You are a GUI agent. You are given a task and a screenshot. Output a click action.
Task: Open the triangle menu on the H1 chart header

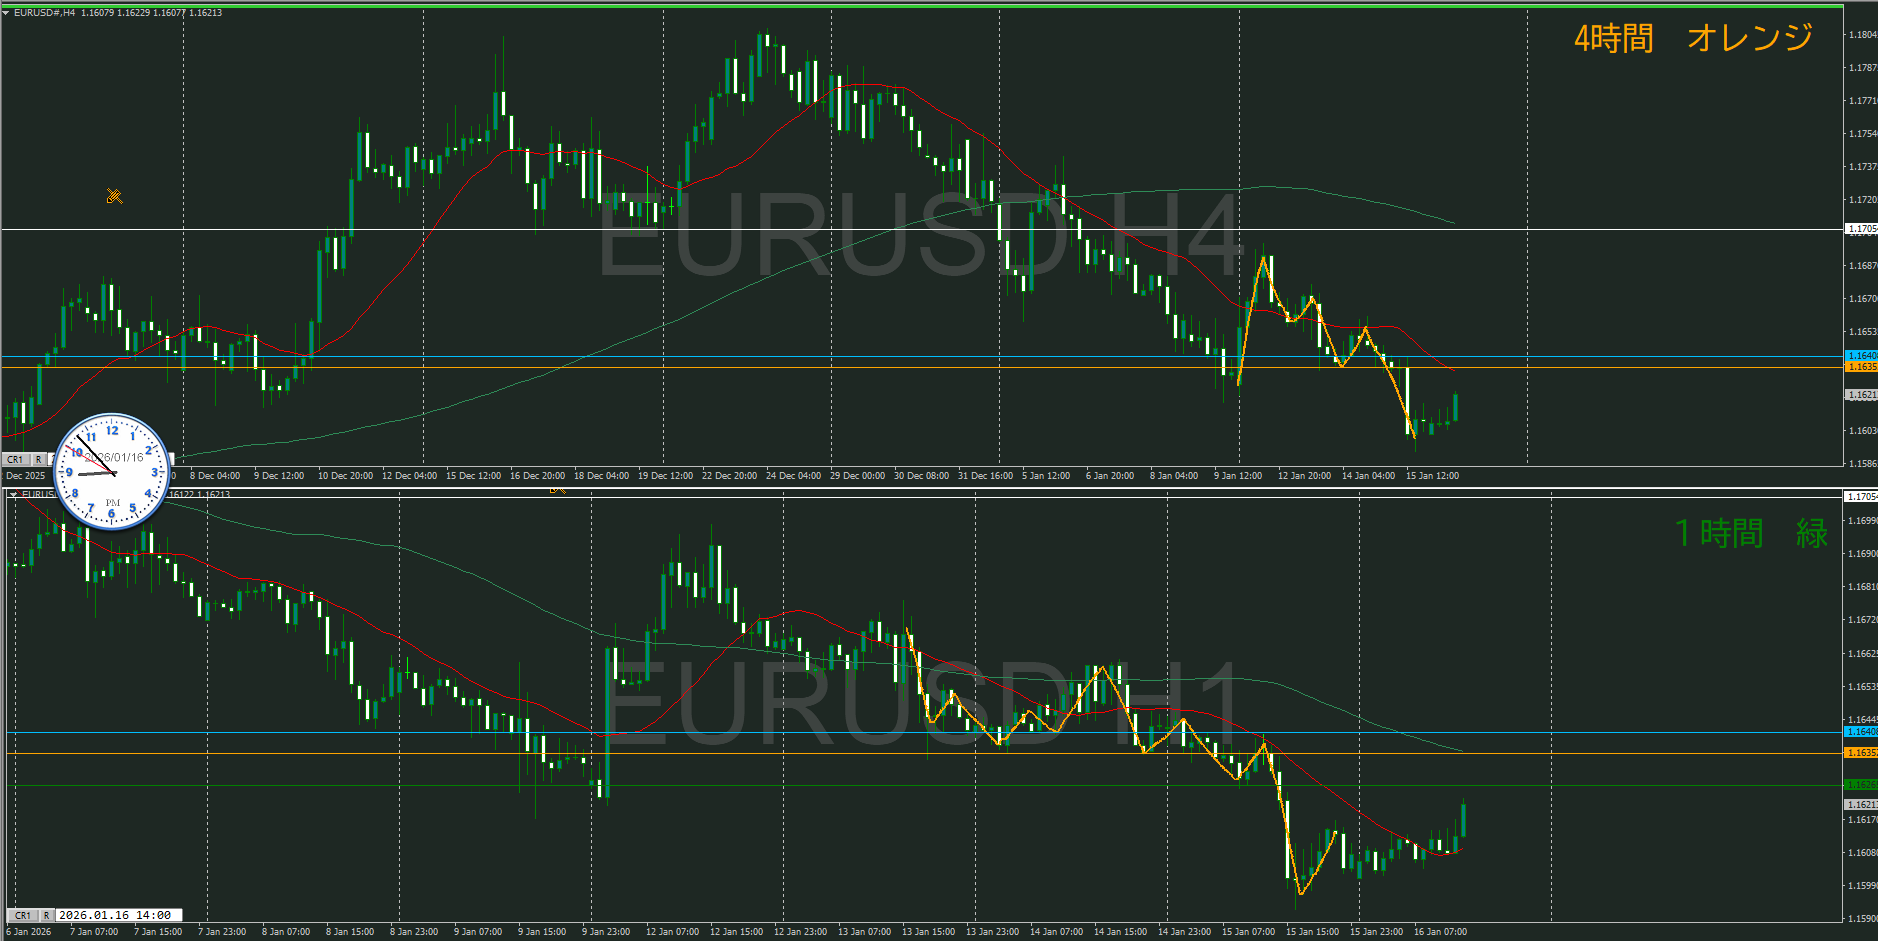coord(12,494)
